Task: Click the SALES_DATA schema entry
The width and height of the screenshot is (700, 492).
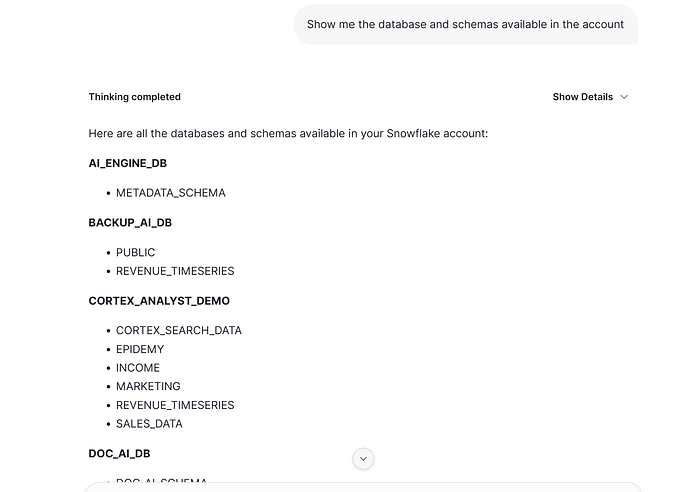Action: click(x=149, y=424)
